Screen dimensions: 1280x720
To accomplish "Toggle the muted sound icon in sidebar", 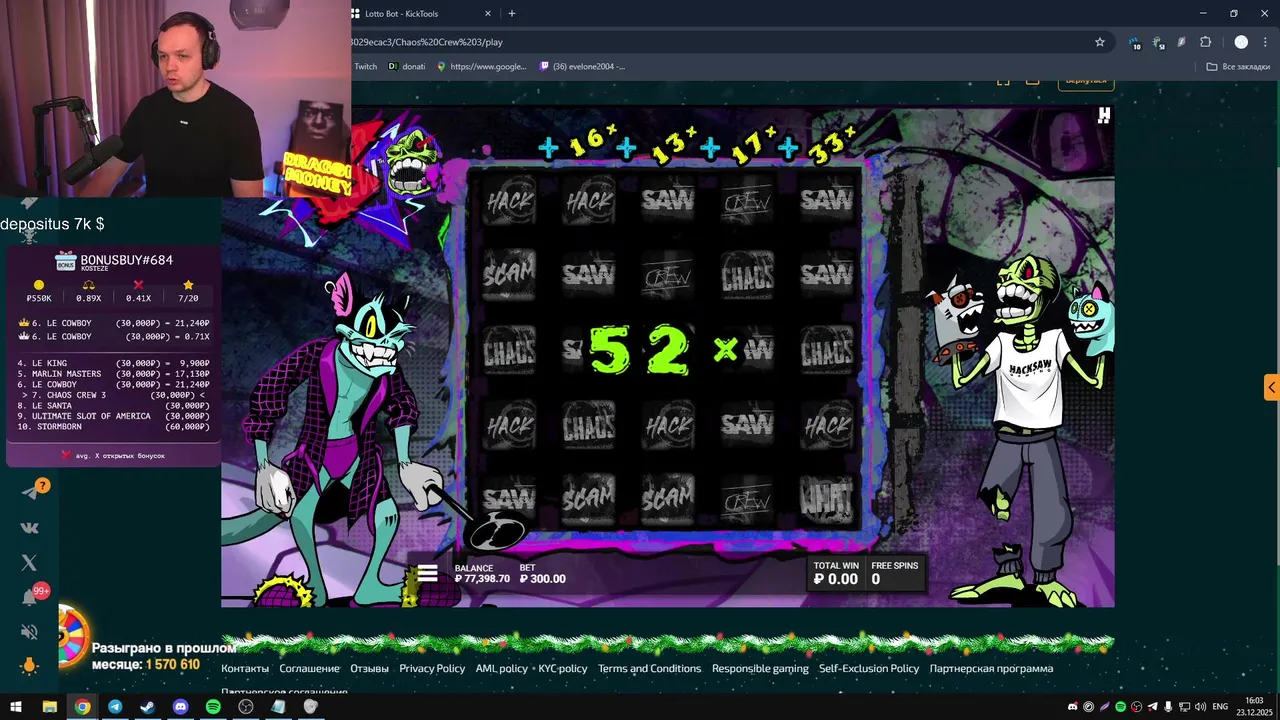I will [x=29, y=632].
